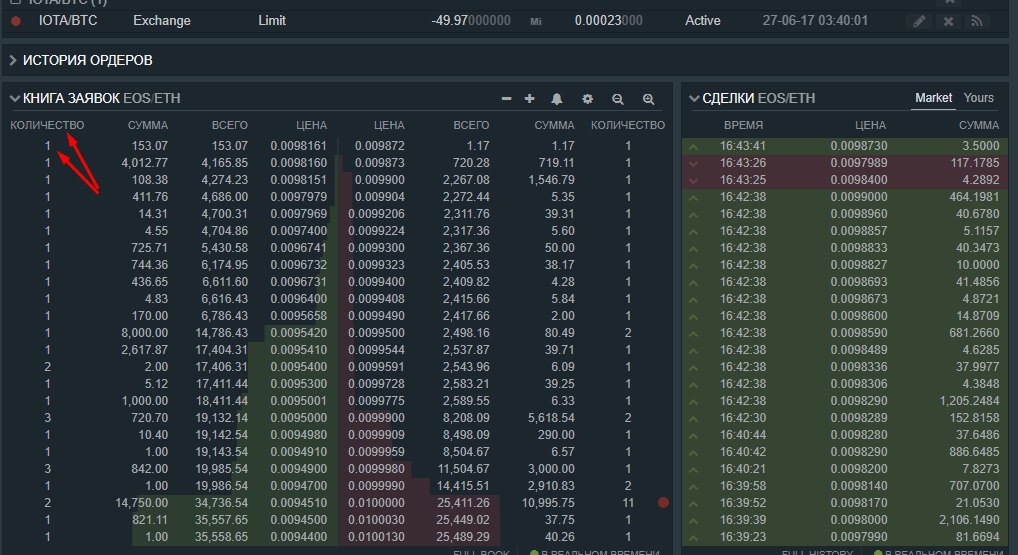Image resolution: width=1018 pixels, height=555 pixels.
Task: Click the order date 27-06-17 03:40:01
Action: pos(815,21)
